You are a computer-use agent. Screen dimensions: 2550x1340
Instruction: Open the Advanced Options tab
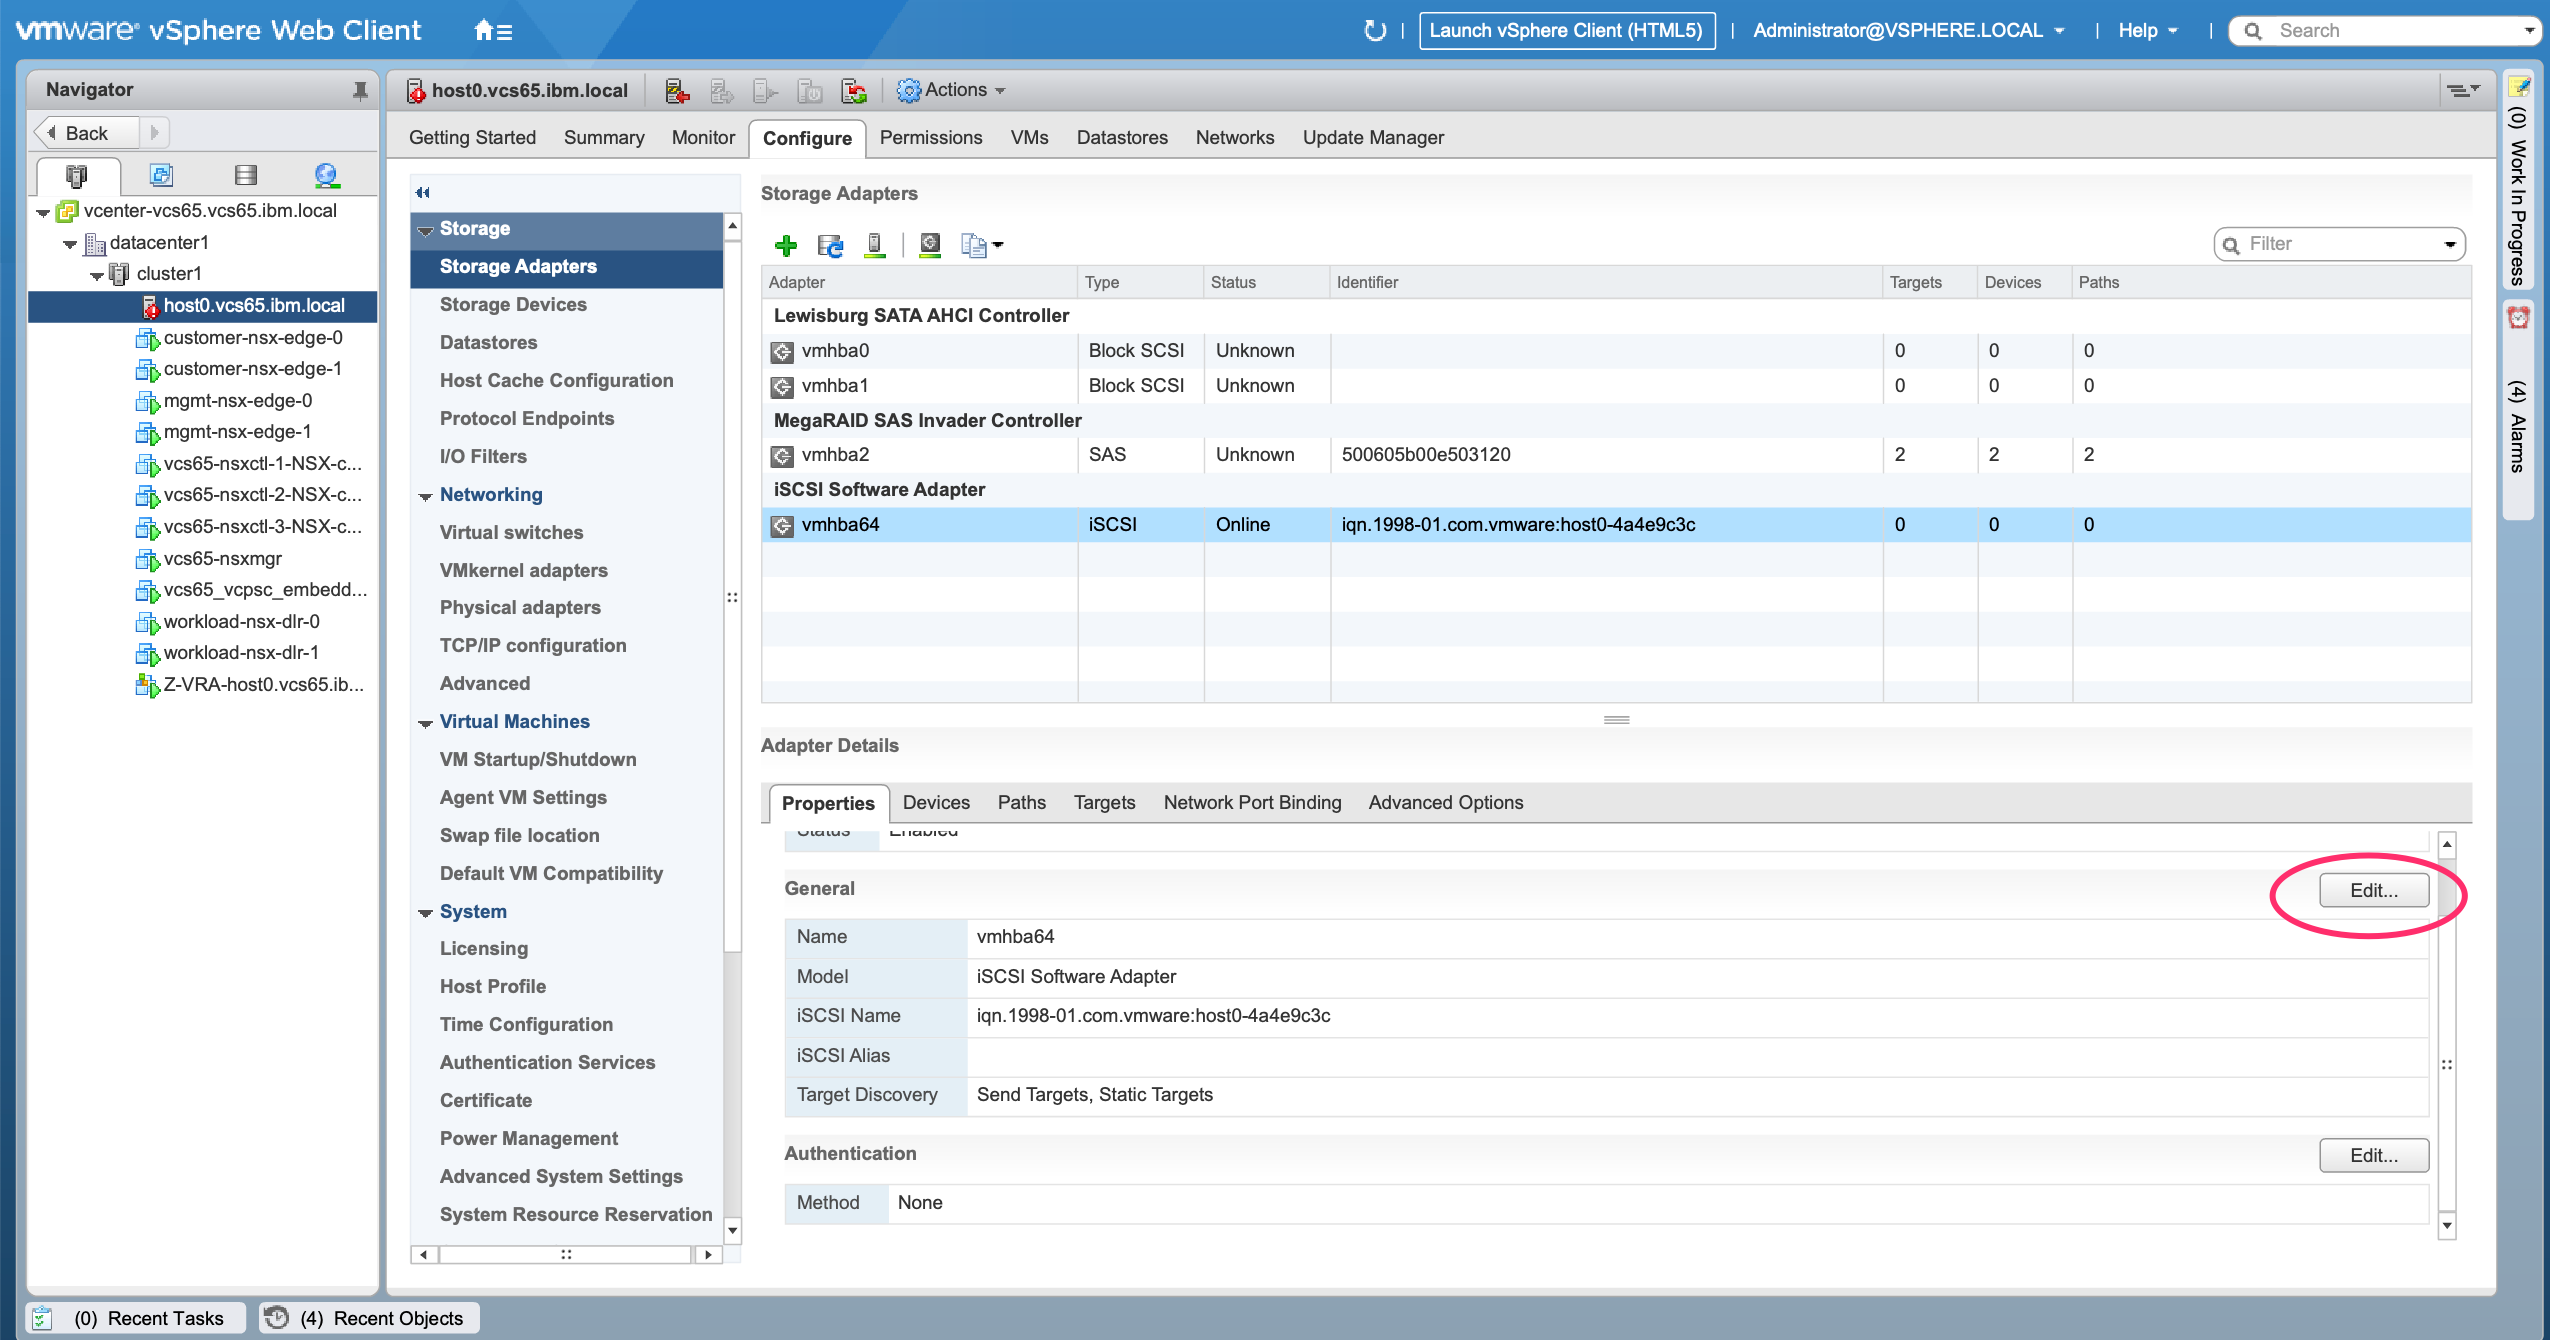point(1446,803)
